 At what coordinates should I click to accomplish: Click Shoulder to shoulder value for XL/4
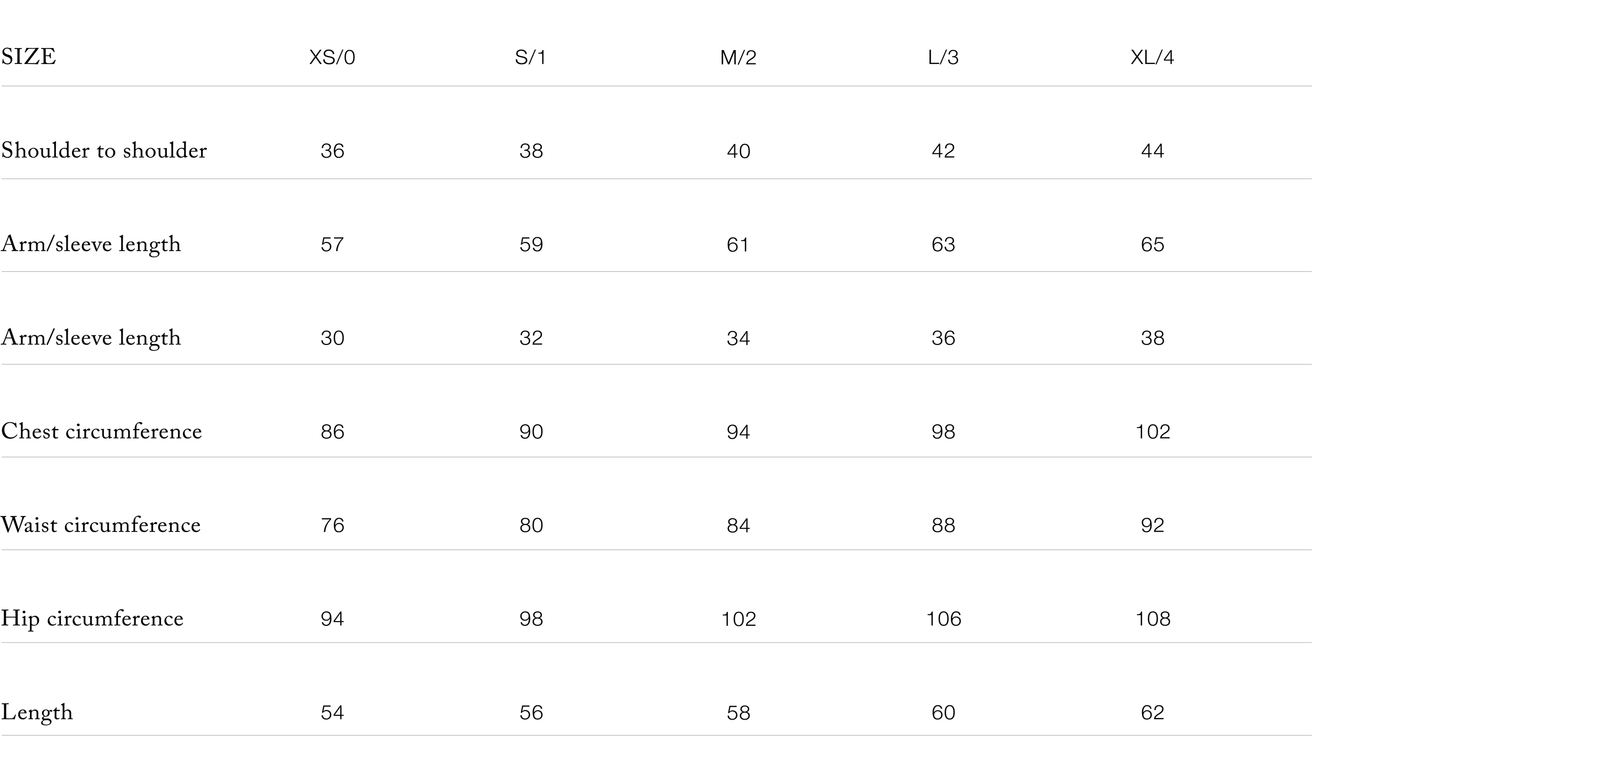[1152, 151]
